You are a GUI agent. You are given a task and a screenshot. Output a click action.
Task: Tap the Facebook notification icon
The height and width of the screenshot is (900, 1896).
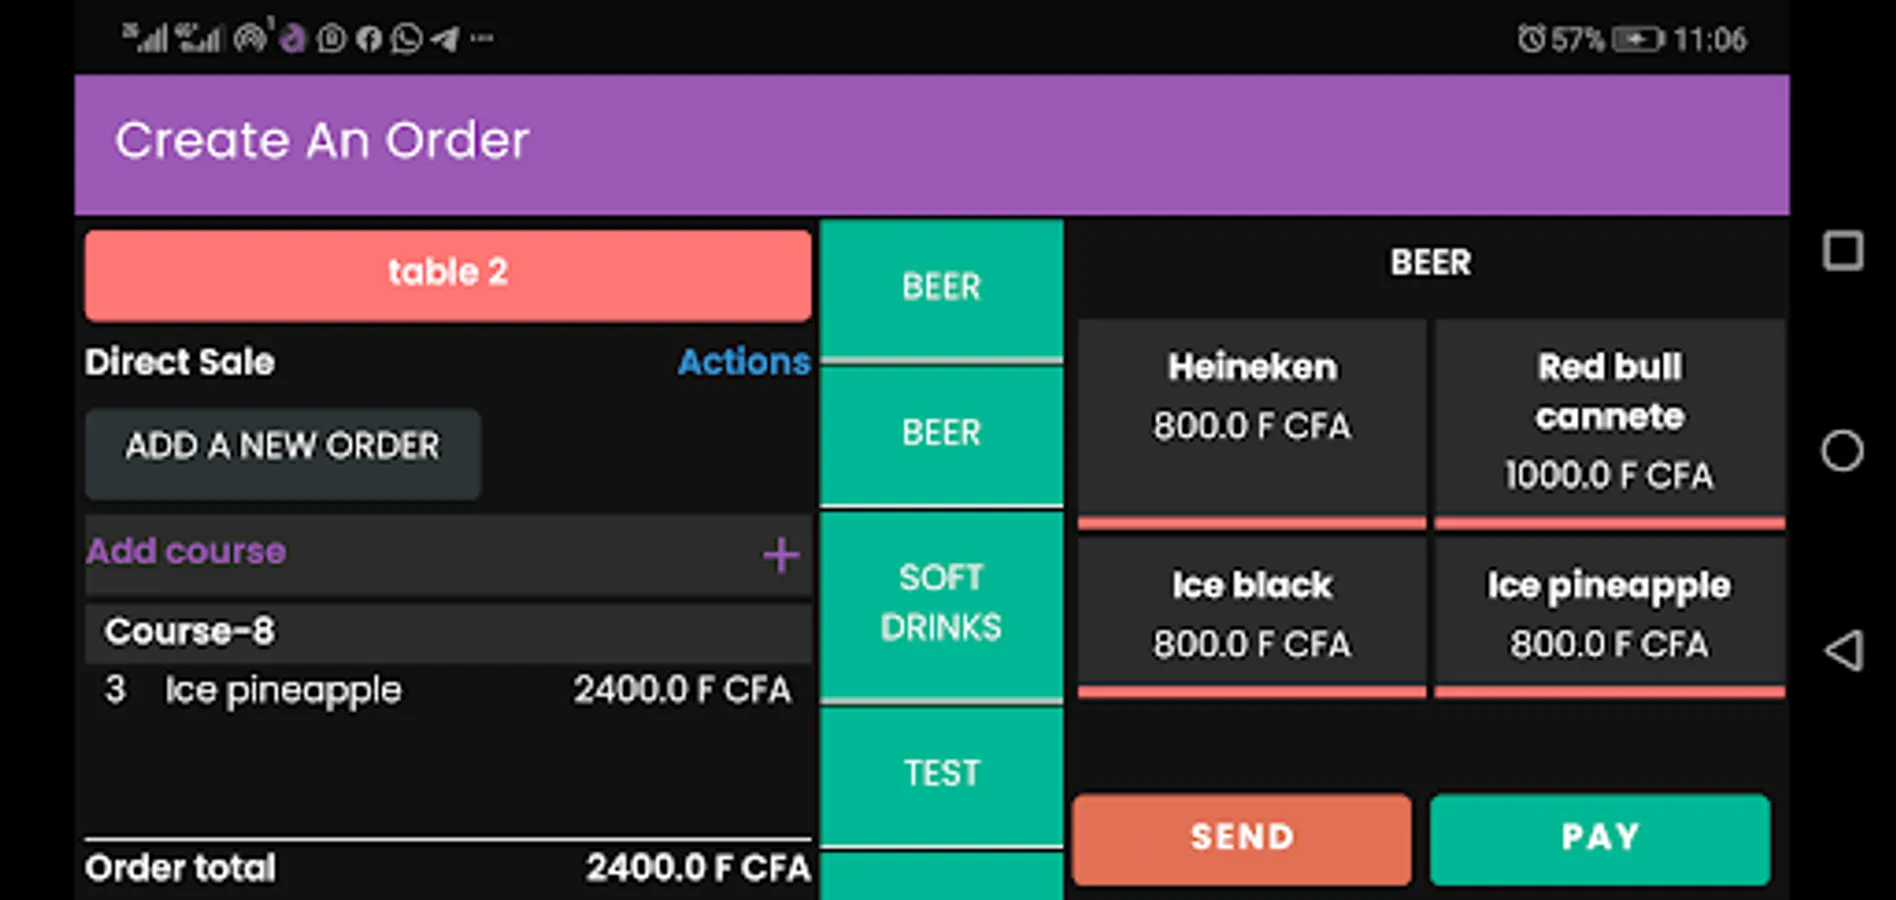click(369, 39)
